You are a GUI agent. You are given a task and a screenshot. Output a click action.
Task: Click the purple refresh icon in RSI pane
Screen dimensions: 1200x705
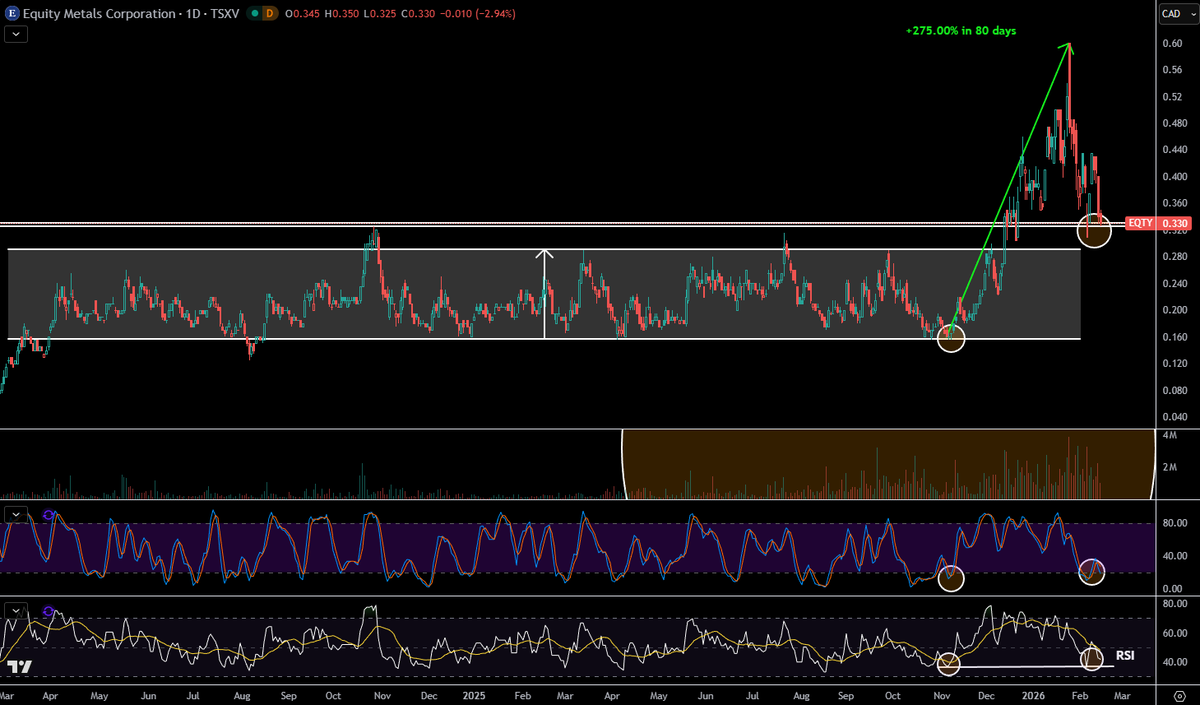[48, 611]
